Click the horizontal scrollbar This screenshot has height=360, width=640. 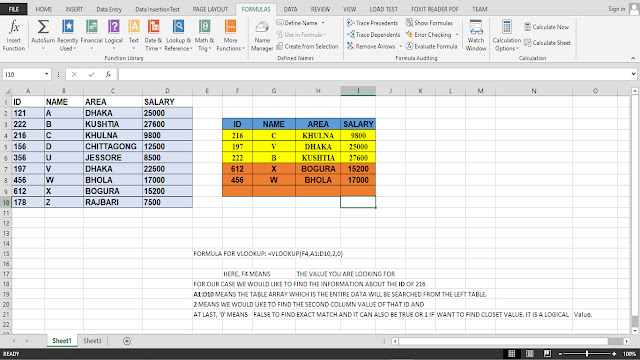[511, 341]
